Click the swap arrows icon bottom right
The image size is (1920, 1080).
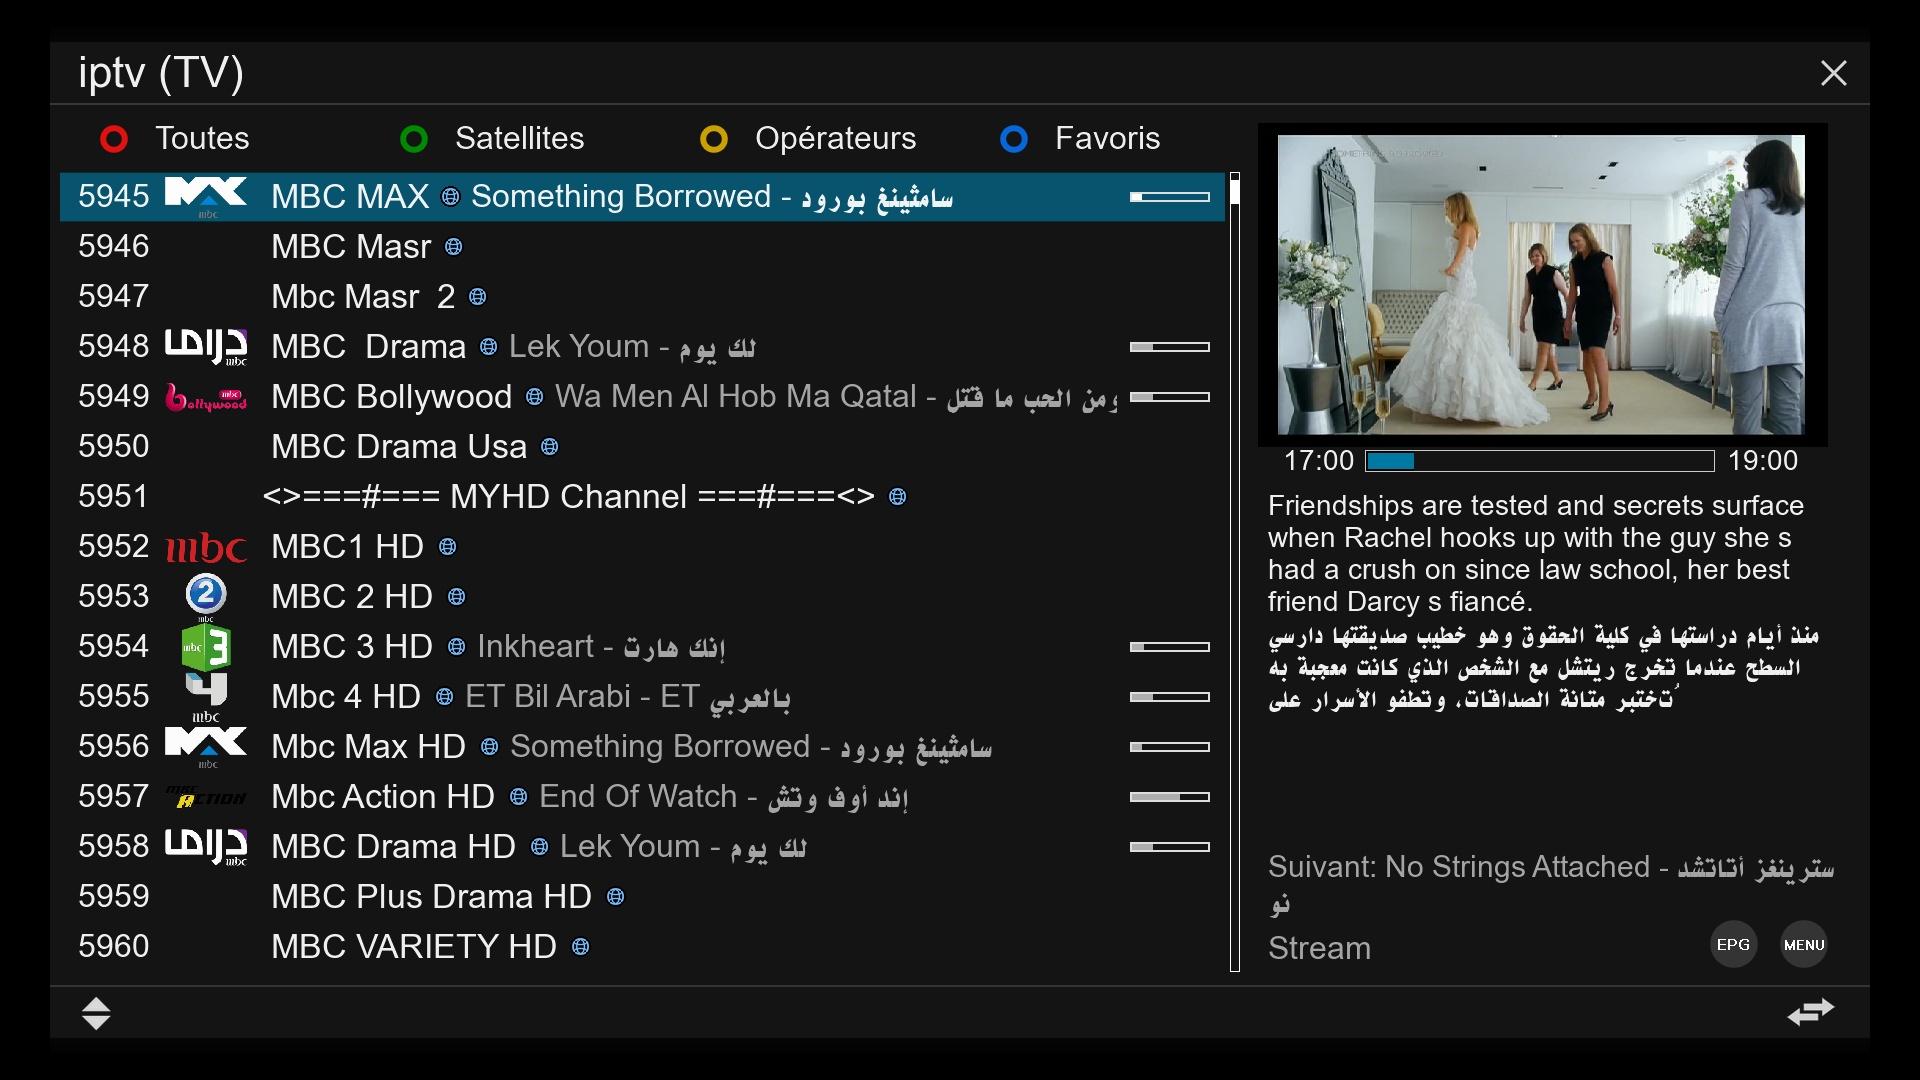pos(1811,1012)
